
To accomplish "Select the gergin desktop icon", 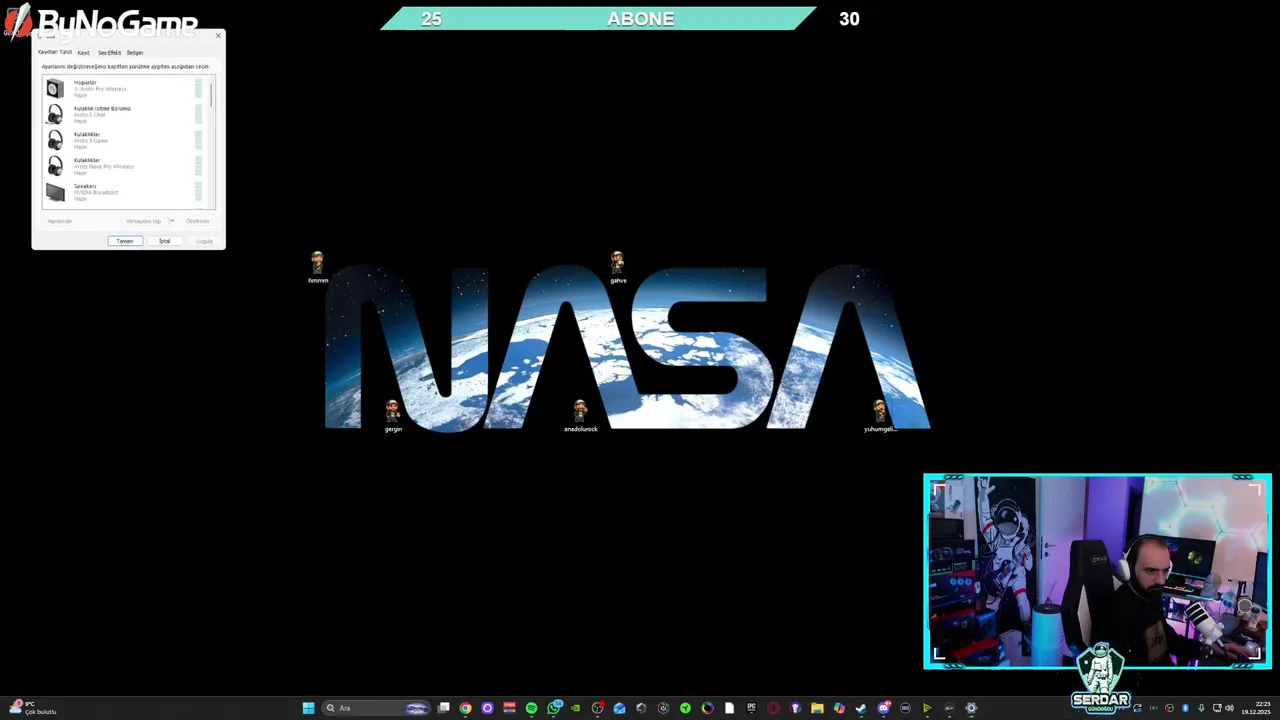I will click(393, 416).
